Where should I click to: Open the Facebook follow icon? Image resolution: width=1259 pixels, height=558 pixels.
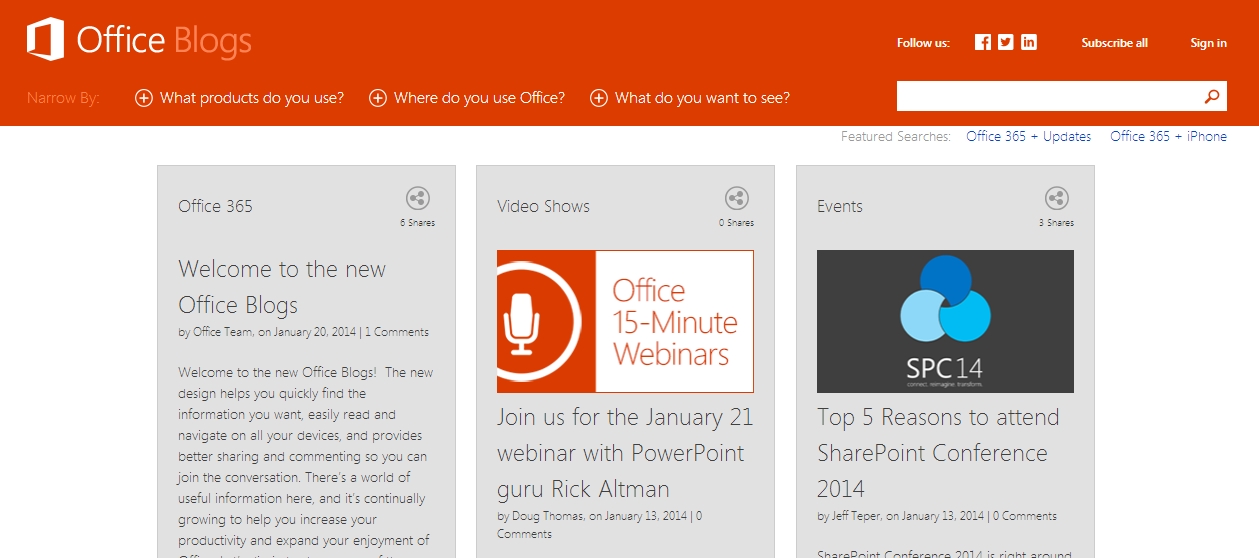click(x=983, y=42)
